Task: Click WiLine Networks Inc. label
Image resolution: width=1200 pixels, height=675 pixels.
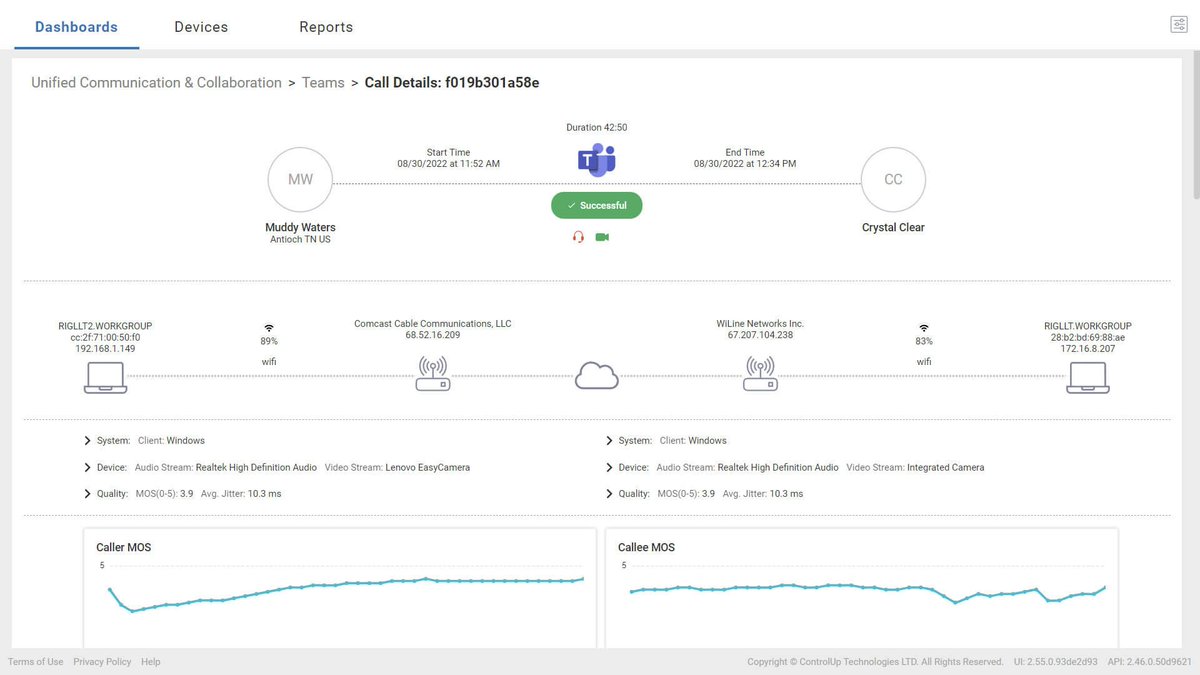Action: (760, 324)
